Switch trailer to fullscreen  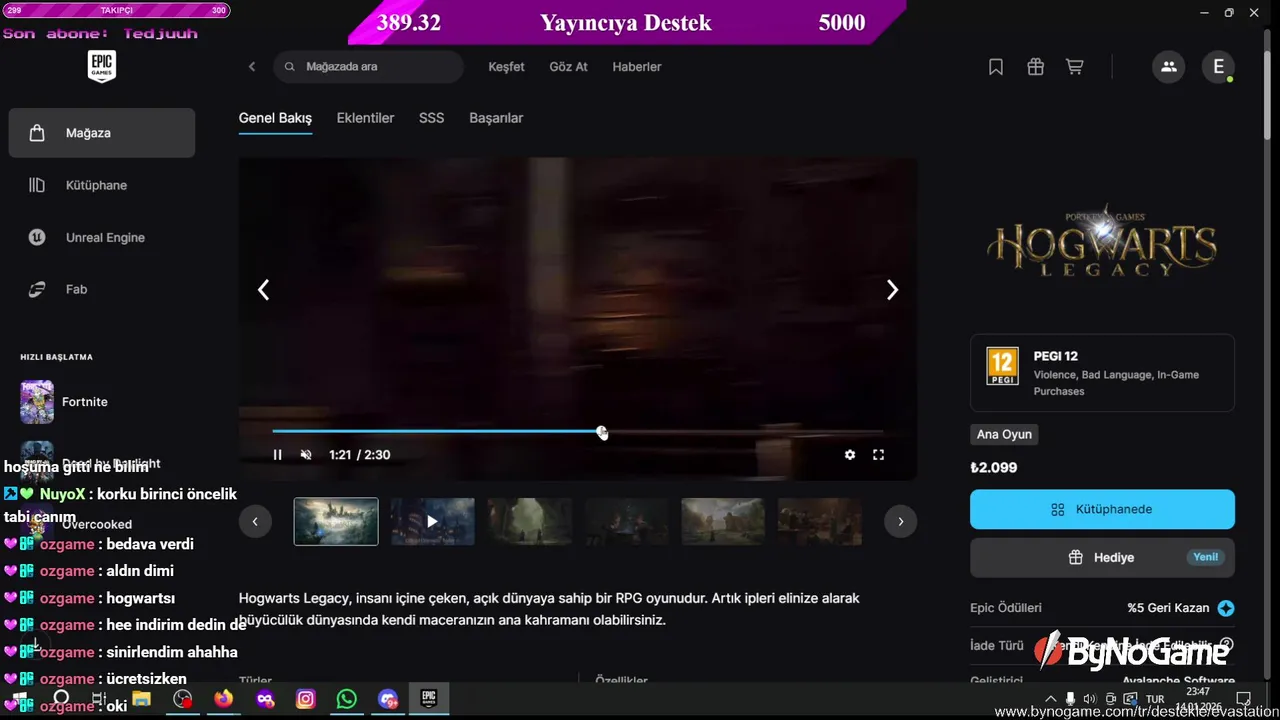coord(878,455)
